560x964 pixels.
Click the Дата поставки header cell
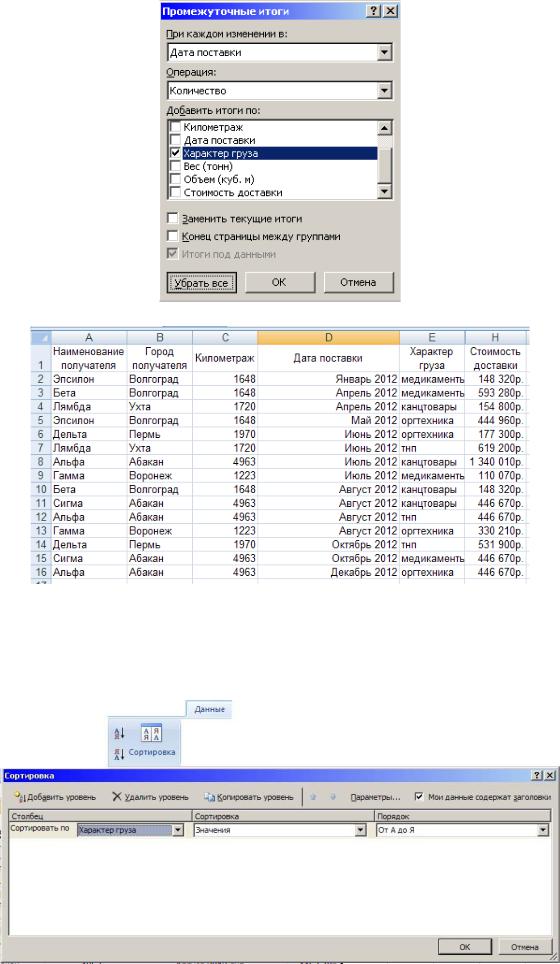pos(328,358)
